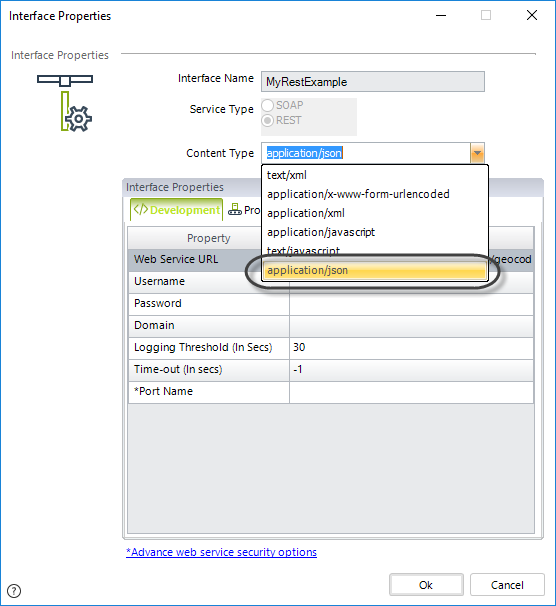Click the Ok button
This screenshot has width=556, height=606.
point(426,585)
